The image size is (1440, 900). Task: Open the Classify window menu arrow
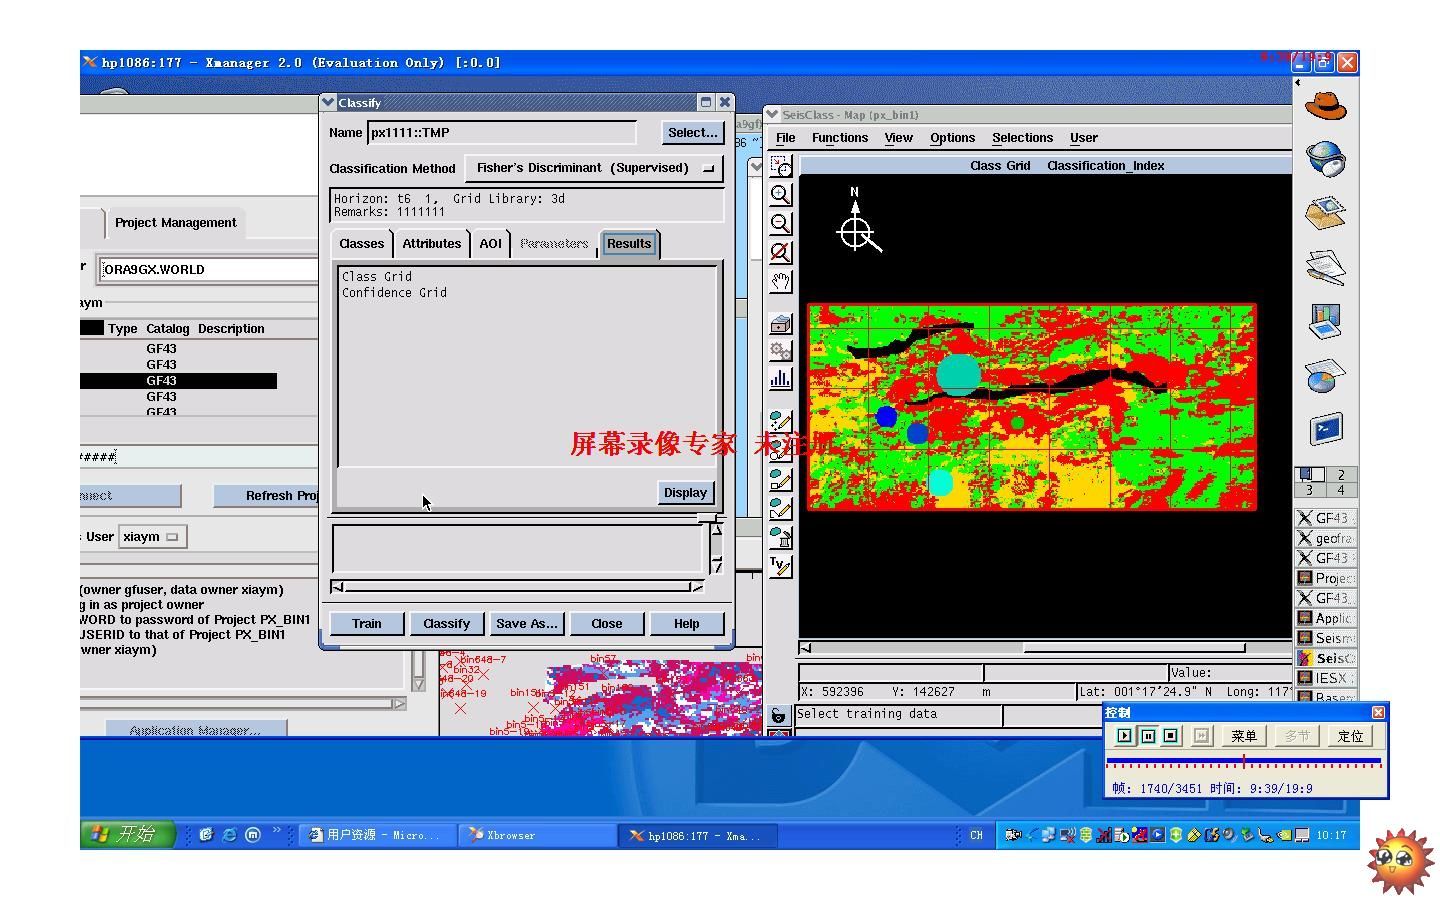click(x=328, y=102)
